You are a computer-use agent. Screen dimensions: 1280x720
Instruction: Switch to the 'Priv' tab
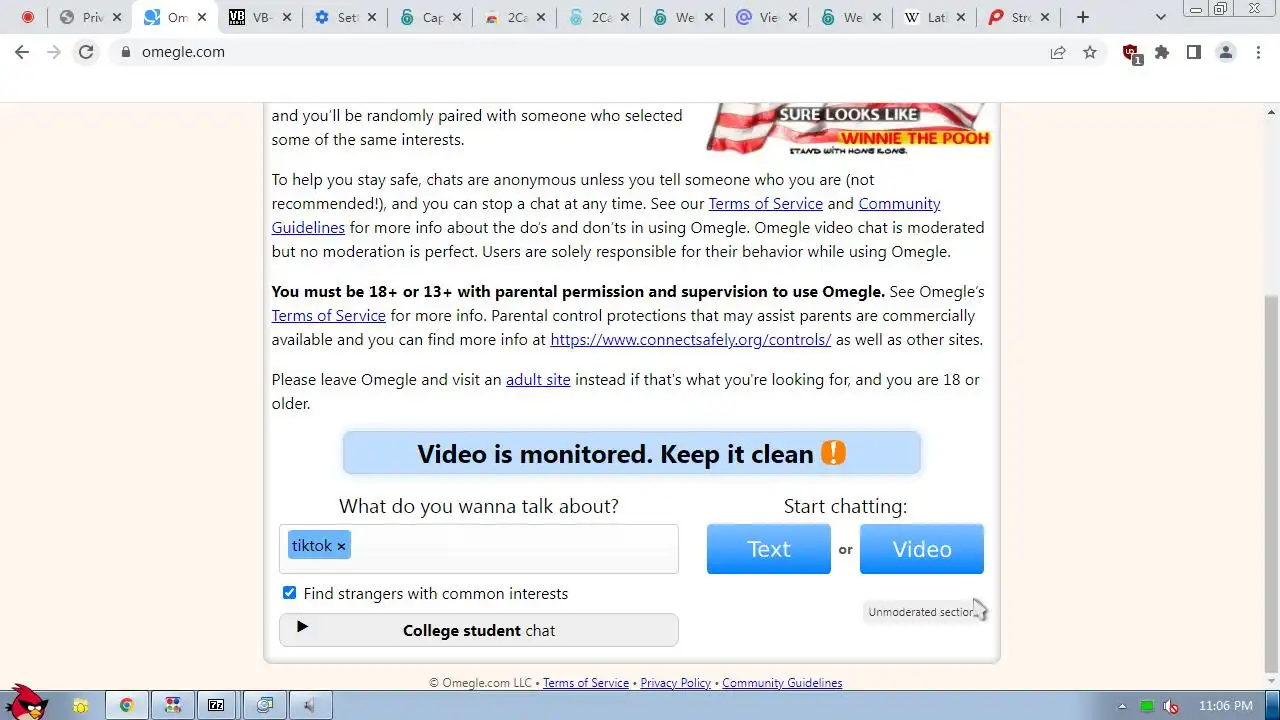pyautogui.click(x=91, y=17)
